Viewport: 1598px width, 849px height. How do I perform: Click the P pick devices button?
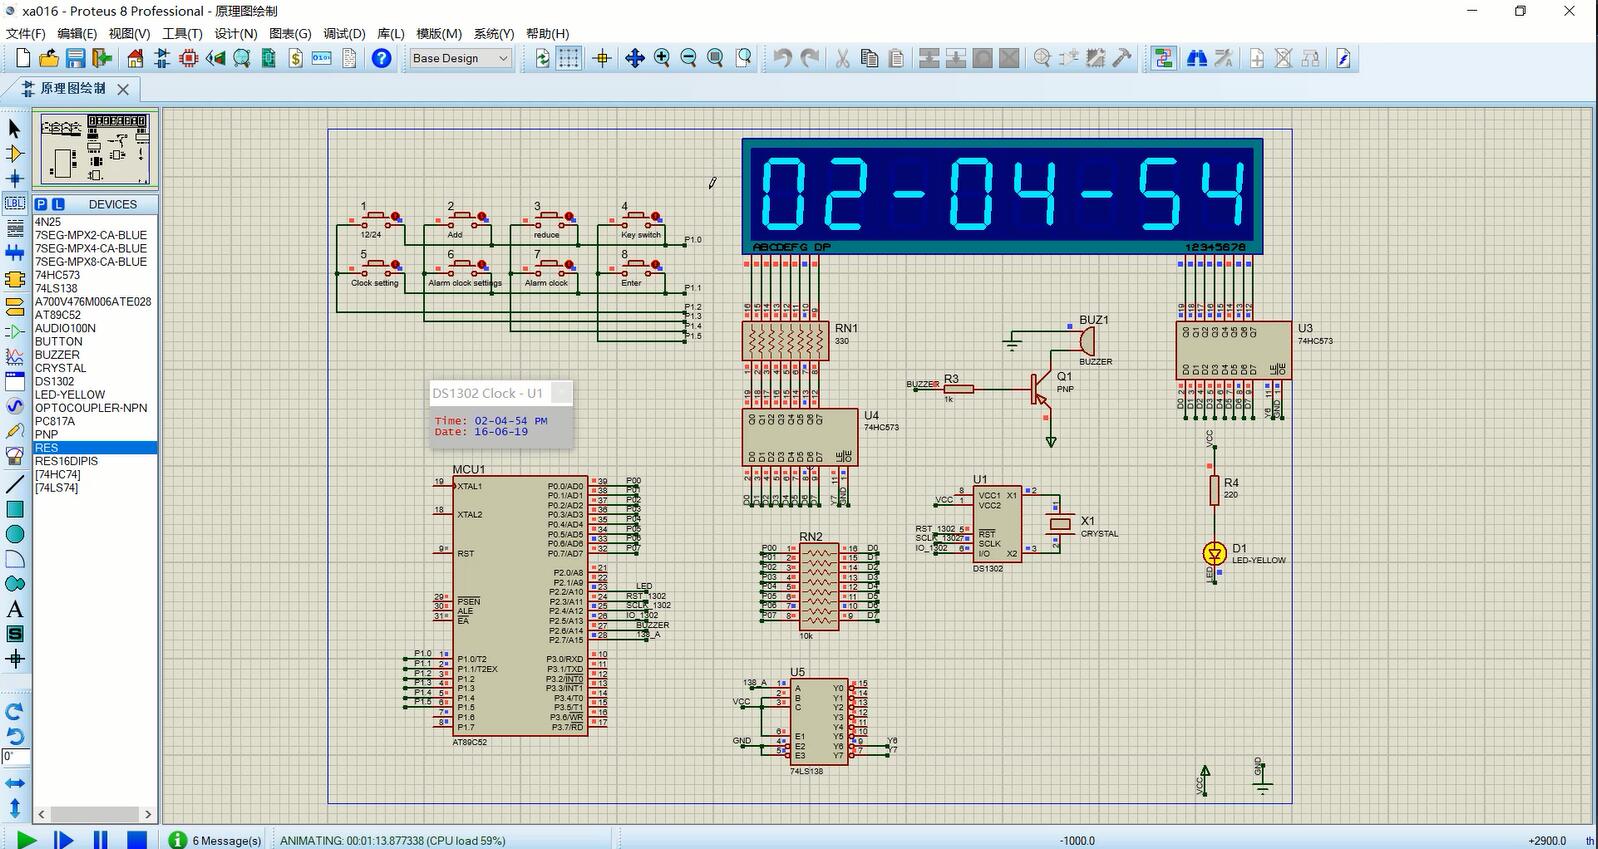tap(41, 204)
